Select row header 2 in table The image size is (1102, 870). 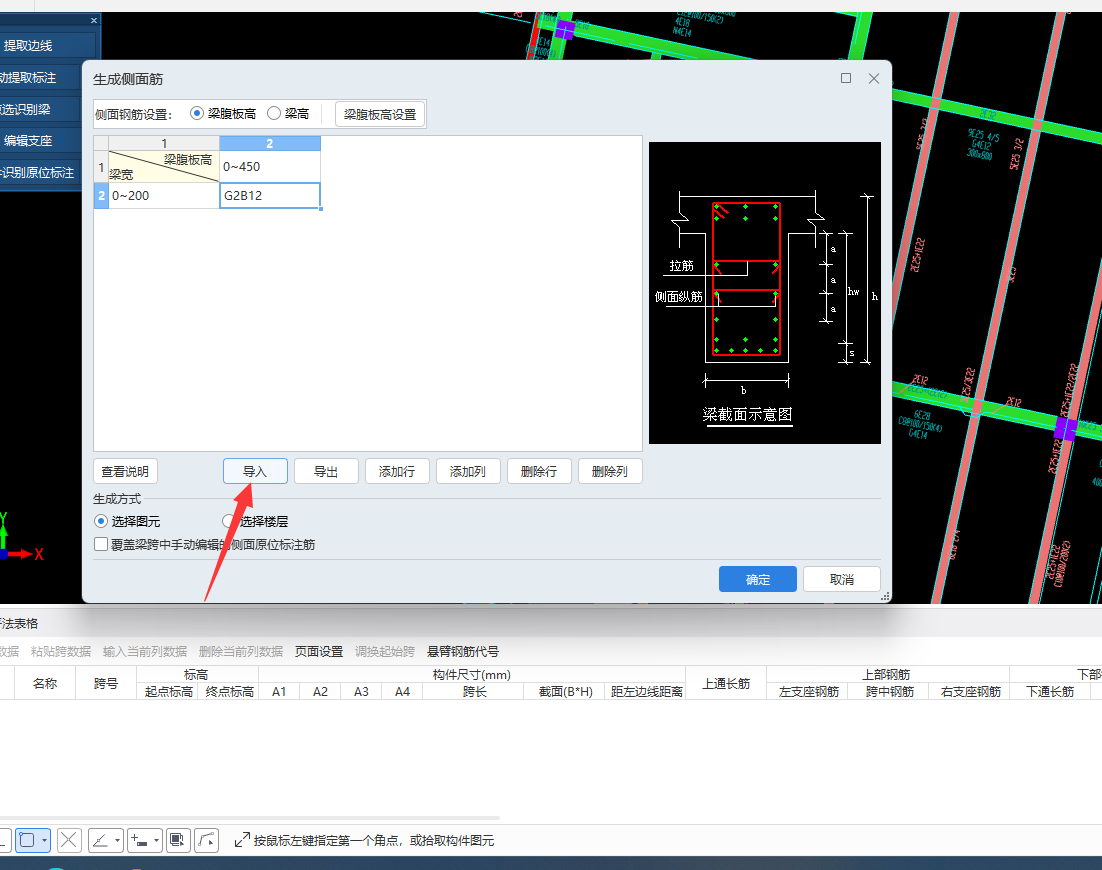pos(101,195)
